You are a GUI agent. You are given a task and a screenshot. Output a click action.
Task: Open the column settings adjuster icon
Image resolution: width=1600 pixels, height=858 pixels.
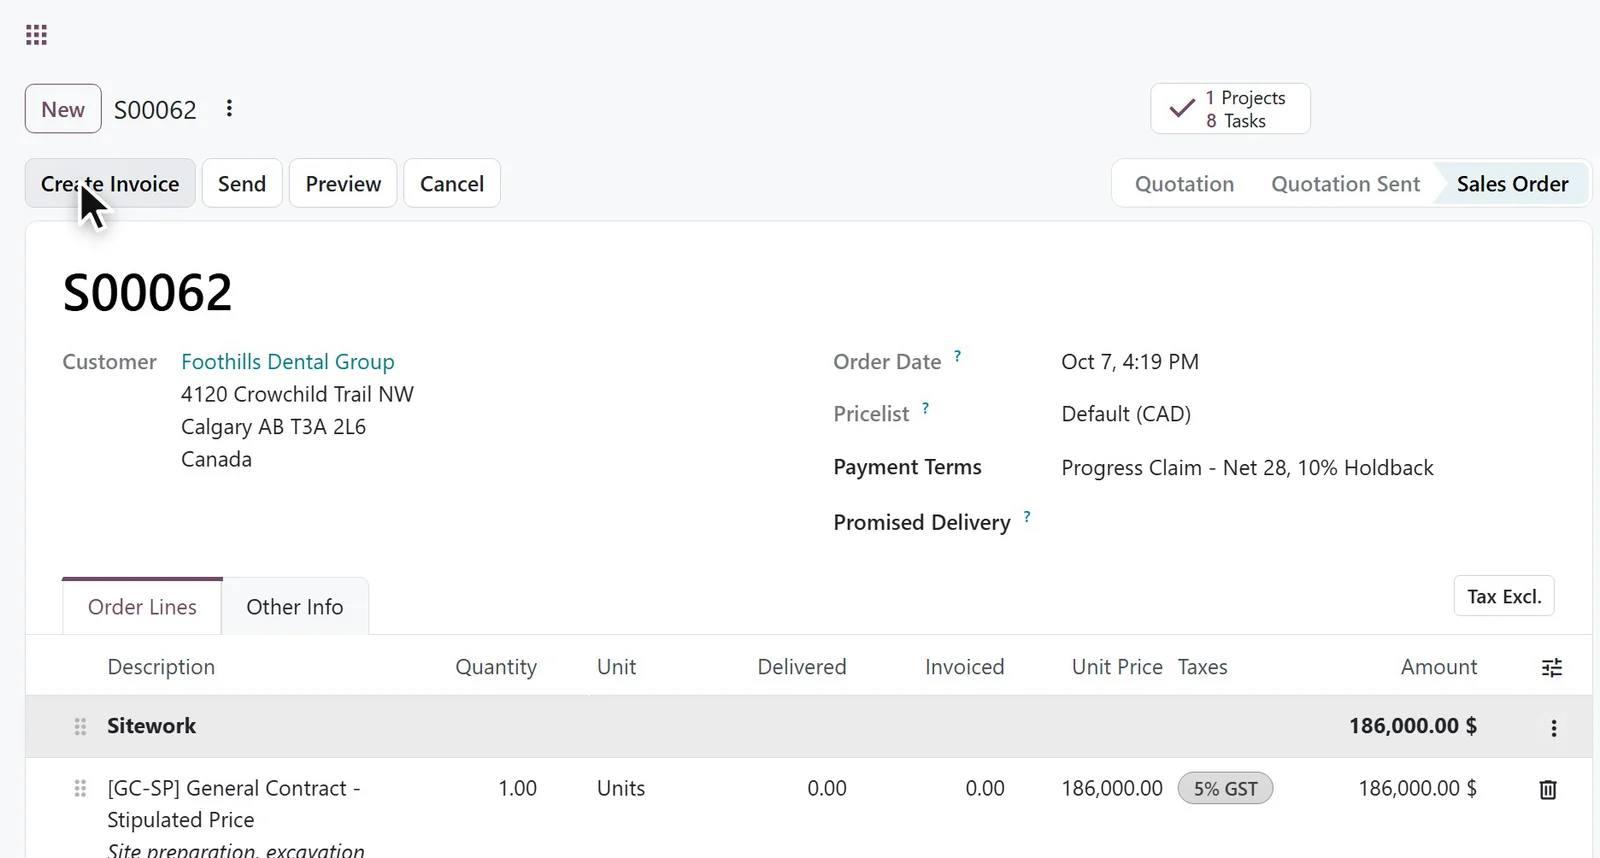pyautogui.click(x=1552, y=668)
